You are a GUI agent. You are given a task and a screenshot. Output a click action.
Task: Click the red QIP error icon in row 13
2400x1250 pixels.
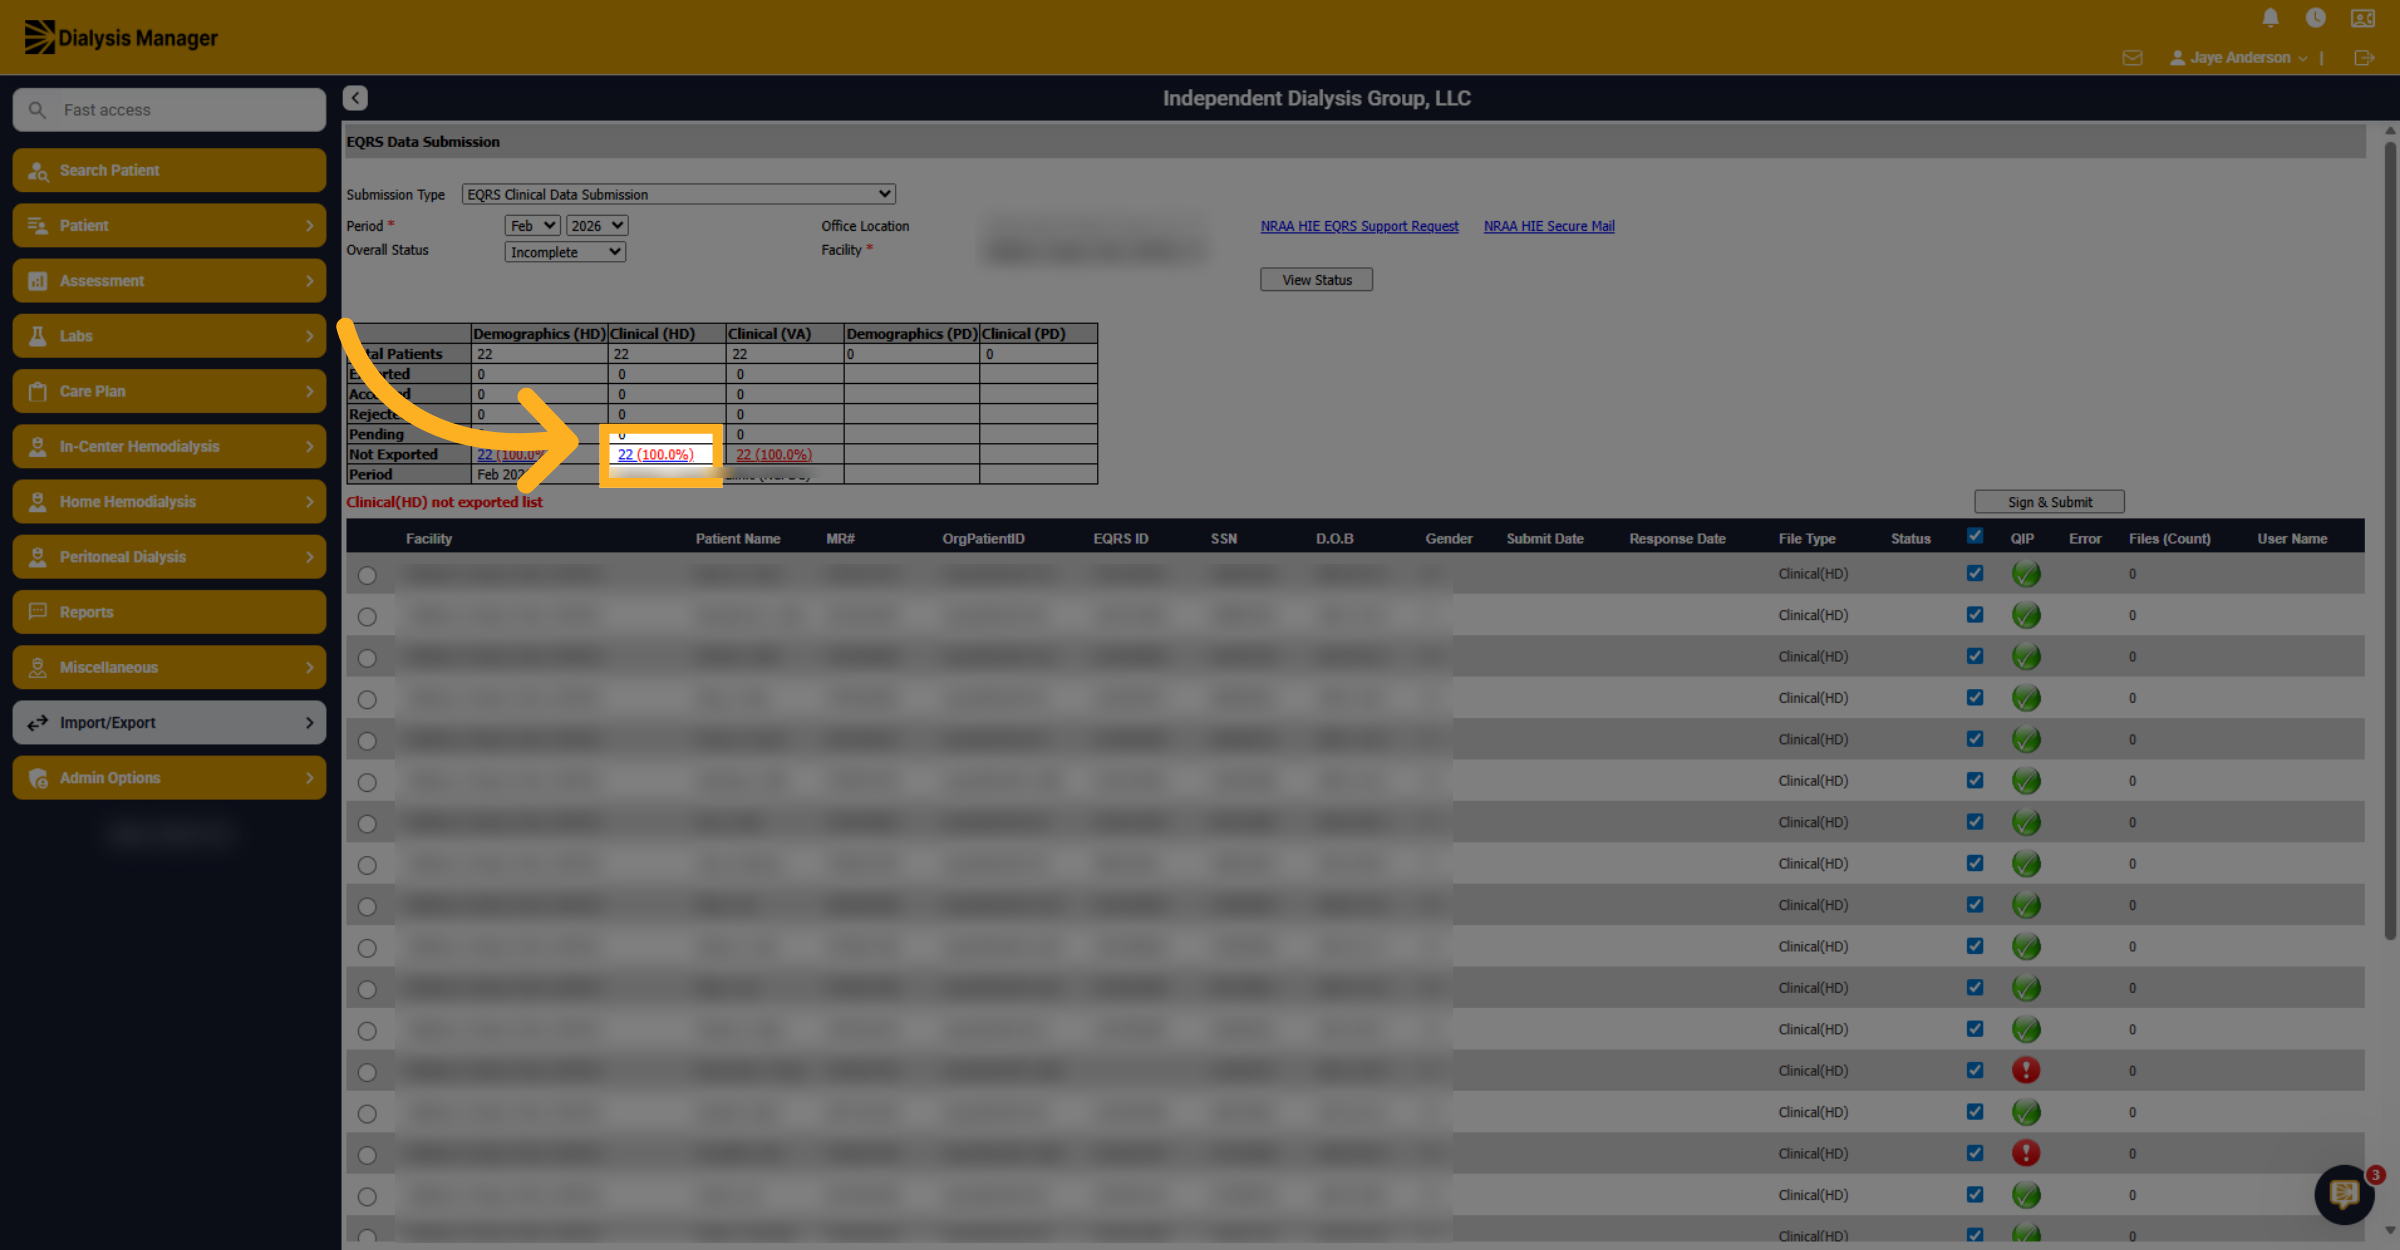(x=2026, y=1070)
